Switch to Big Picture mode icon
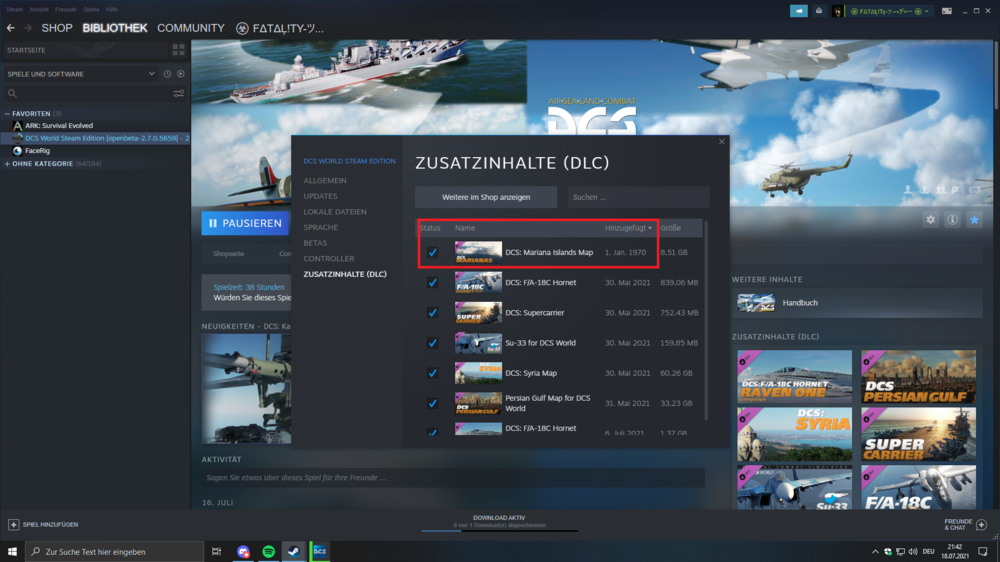This screenshot has width=1000, height=562. tap(947, 11)
